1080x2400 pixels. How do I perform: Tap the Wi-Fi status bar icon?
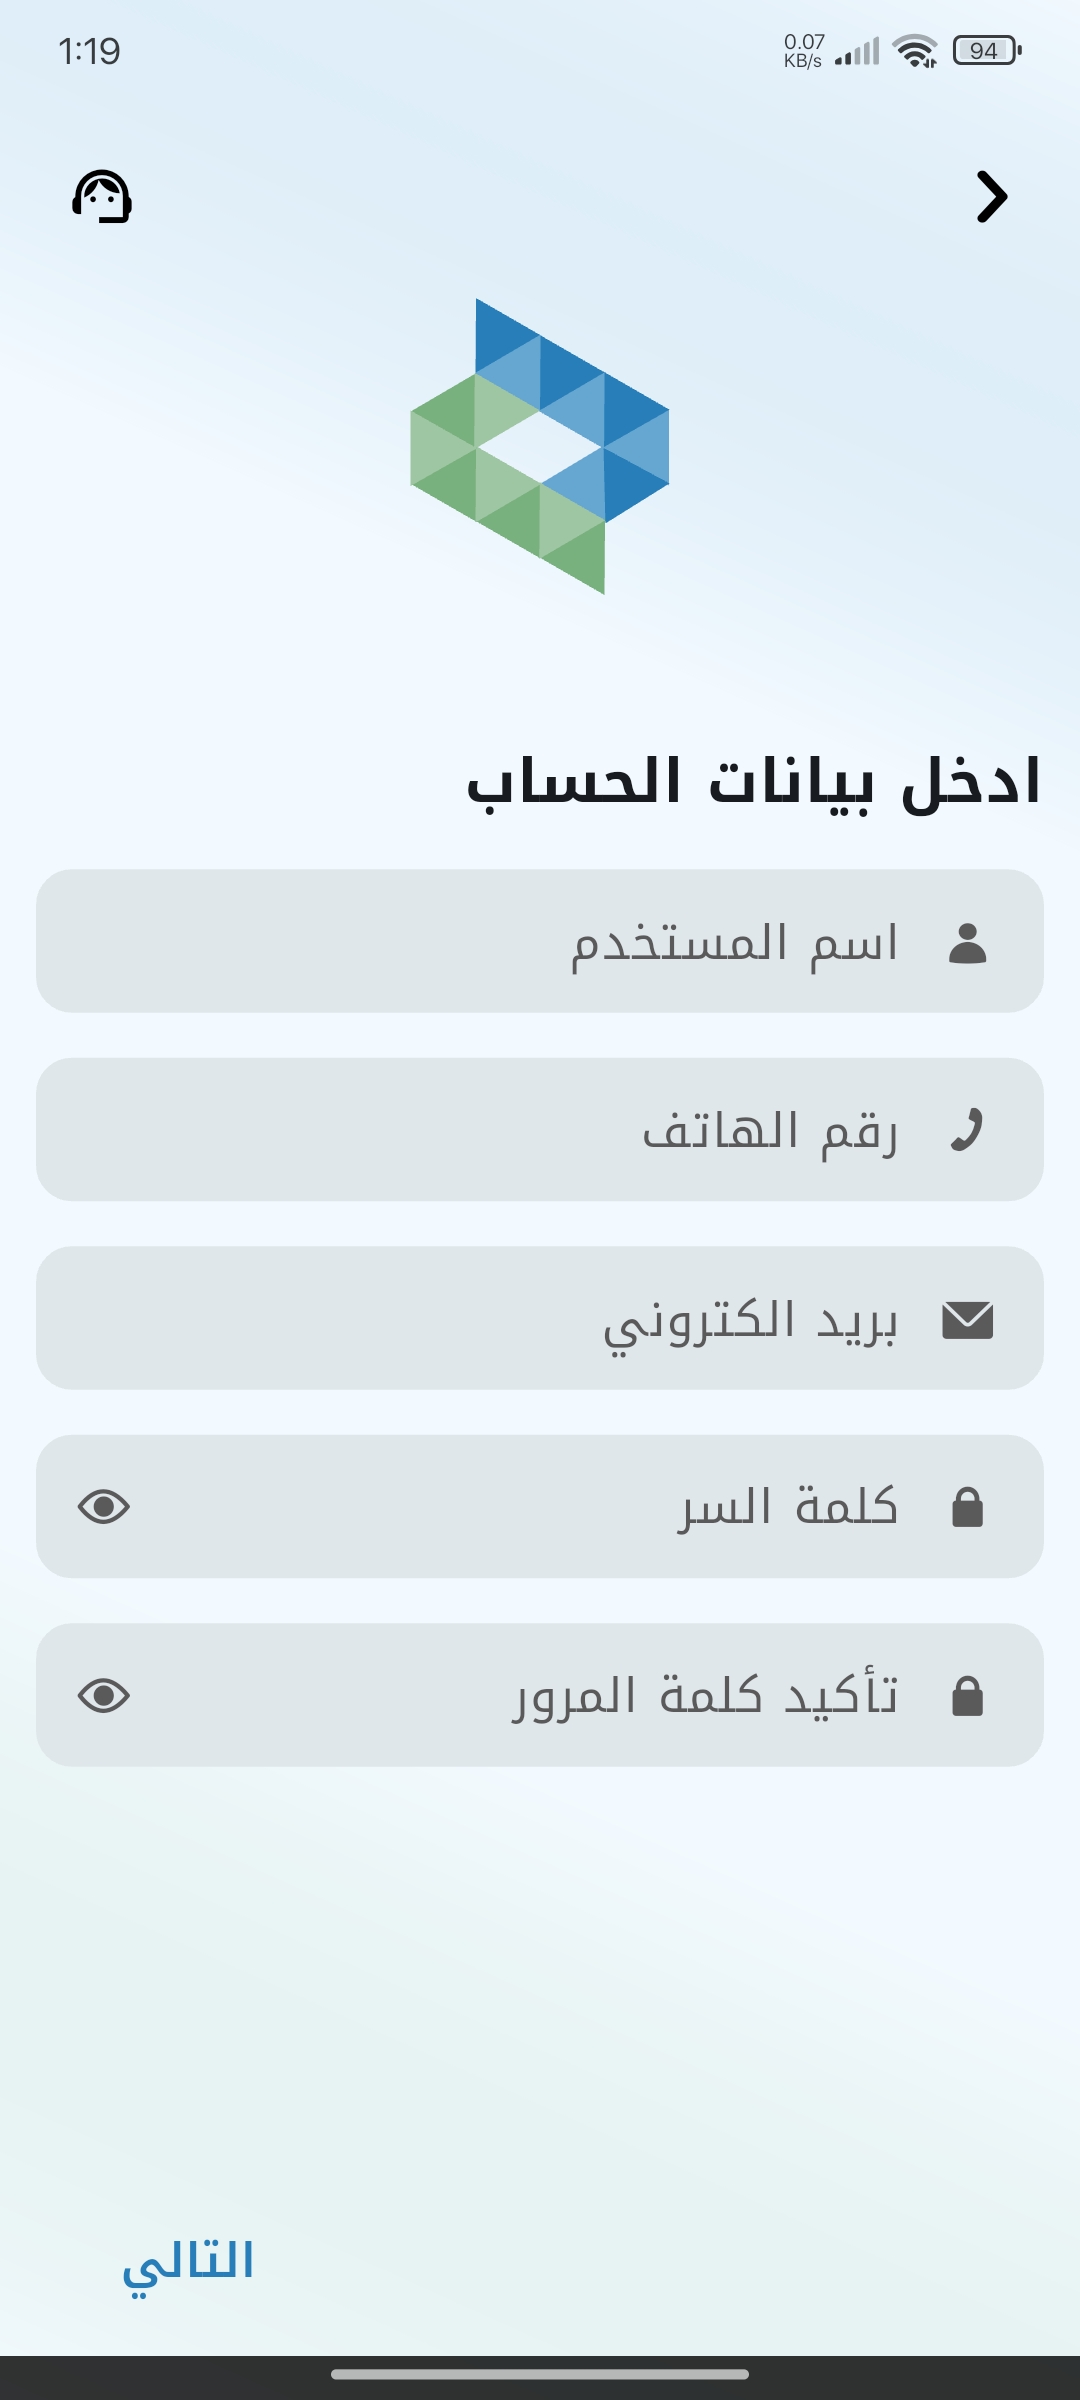pyautogui.click(x=915, y=51)
